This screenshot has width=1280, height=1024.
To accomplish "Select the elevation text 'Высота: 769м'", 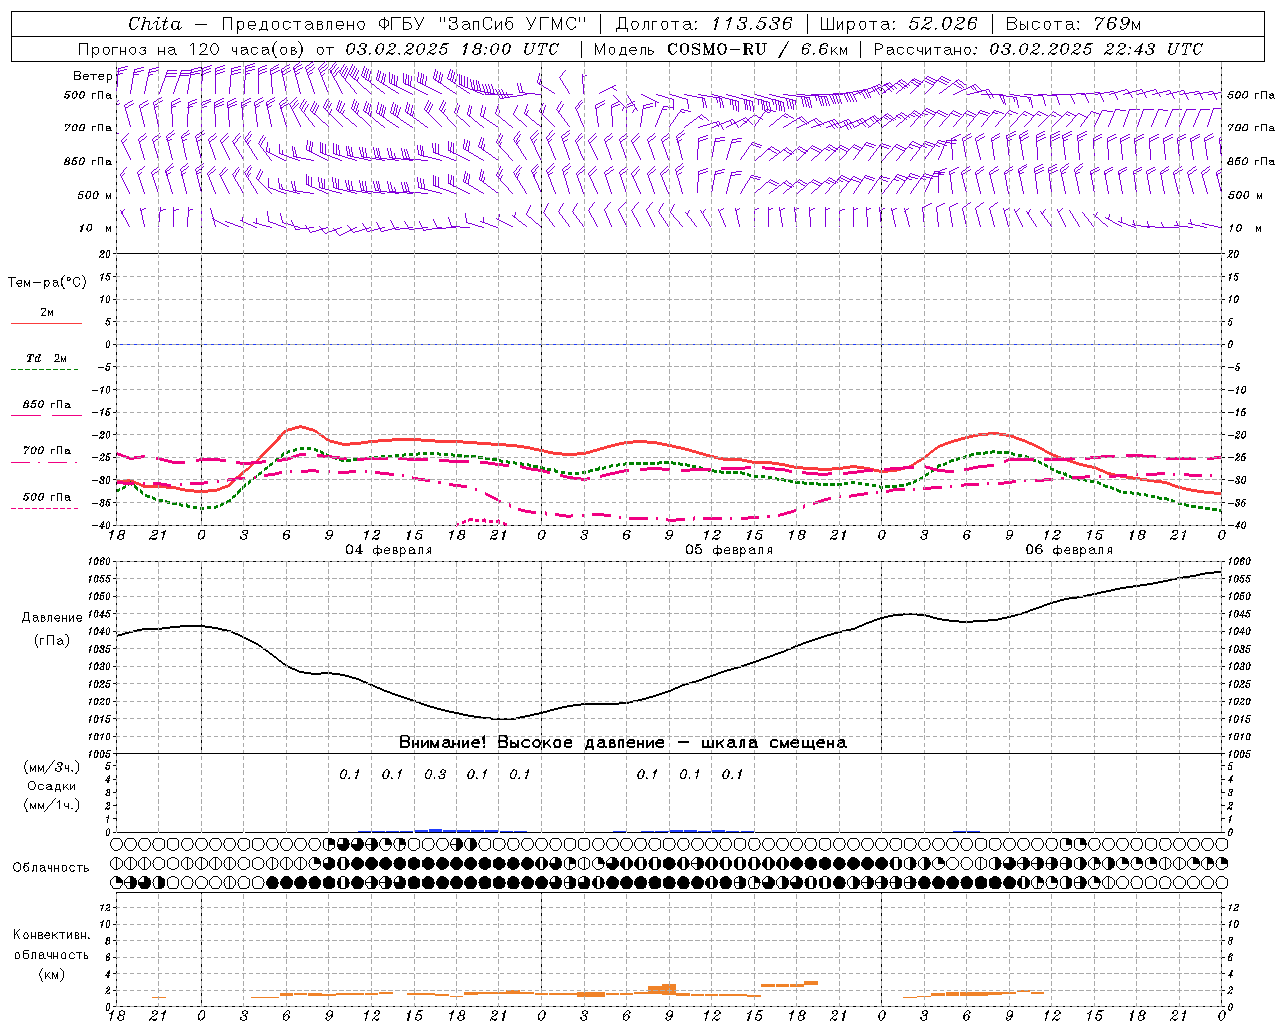I will [x=1073, y=24].
